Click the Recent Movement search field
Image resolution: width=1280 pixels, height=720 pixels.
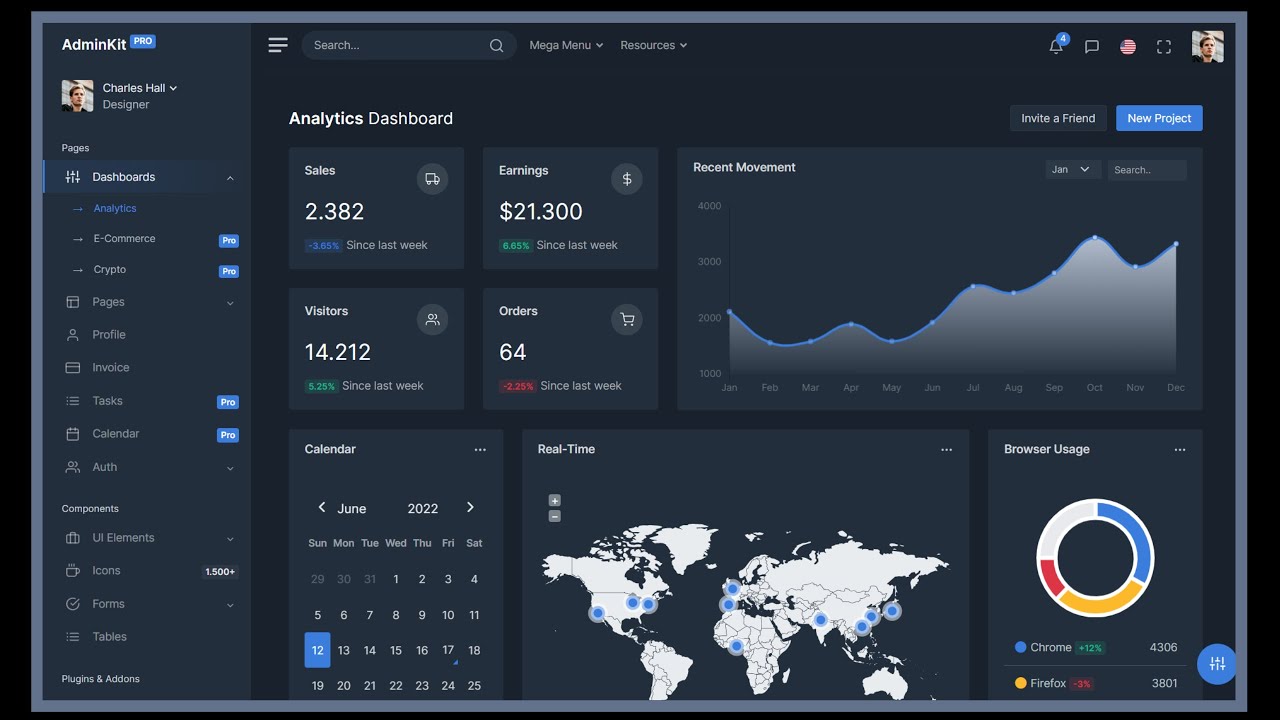1147,170
